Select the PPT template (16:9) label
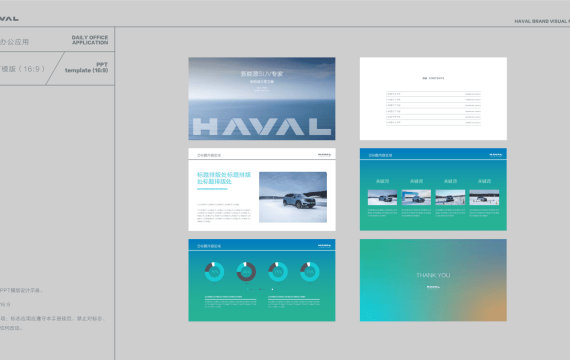 87,68
